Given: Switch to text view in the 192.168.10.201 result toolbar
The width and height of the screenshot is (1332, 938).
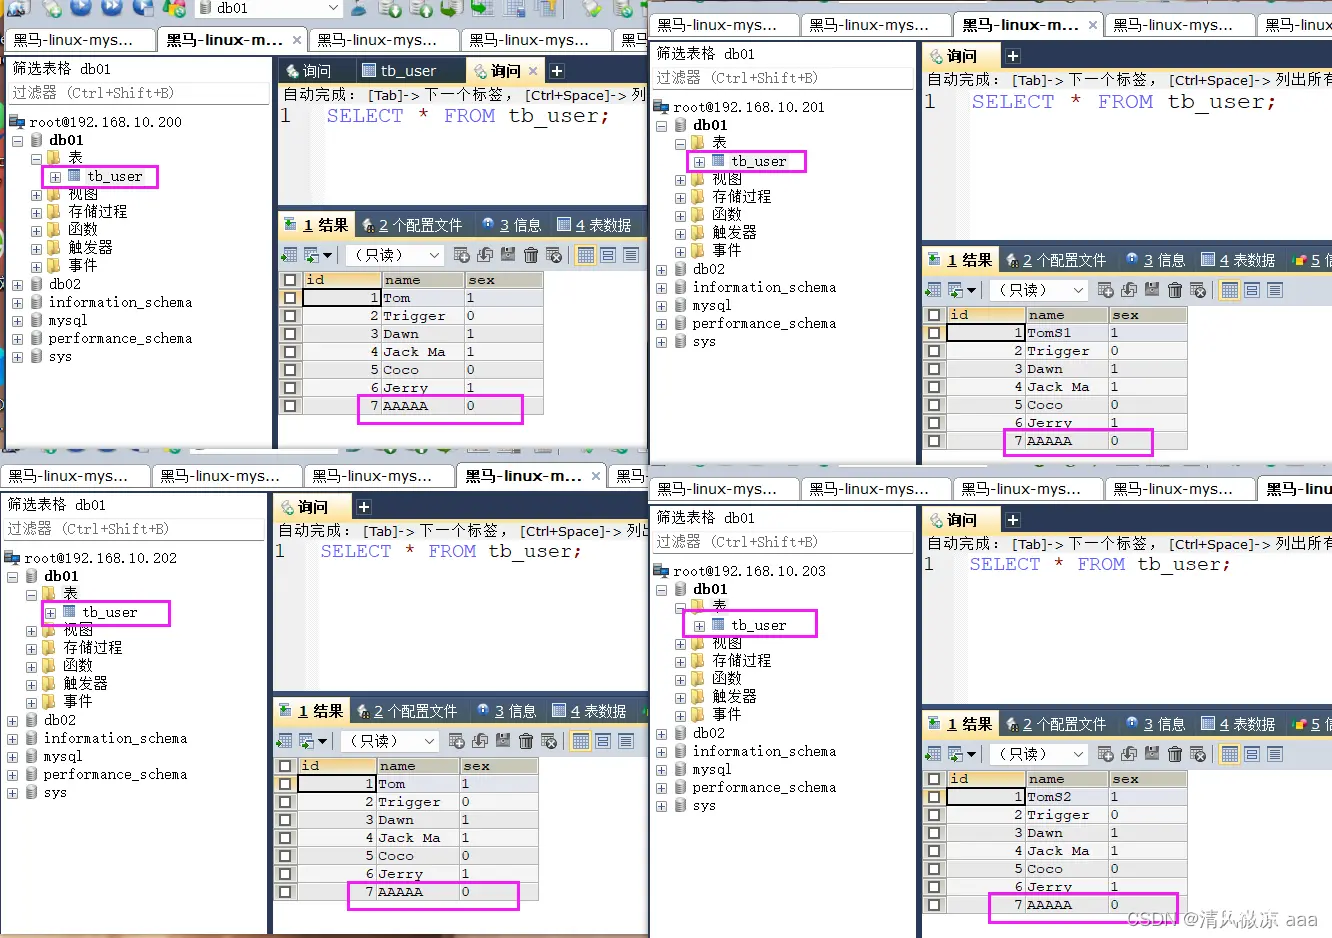Looking at the screenshot, I should (x=1275, y=290).
